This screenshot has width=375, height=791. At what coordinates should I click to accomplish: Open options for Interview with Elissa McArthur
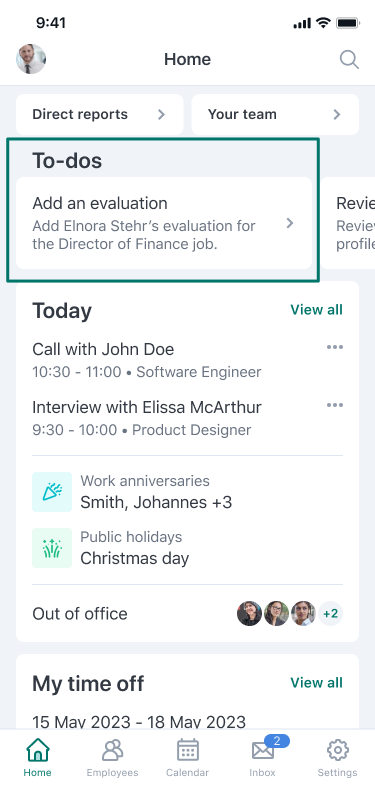[x=335, y=405]
